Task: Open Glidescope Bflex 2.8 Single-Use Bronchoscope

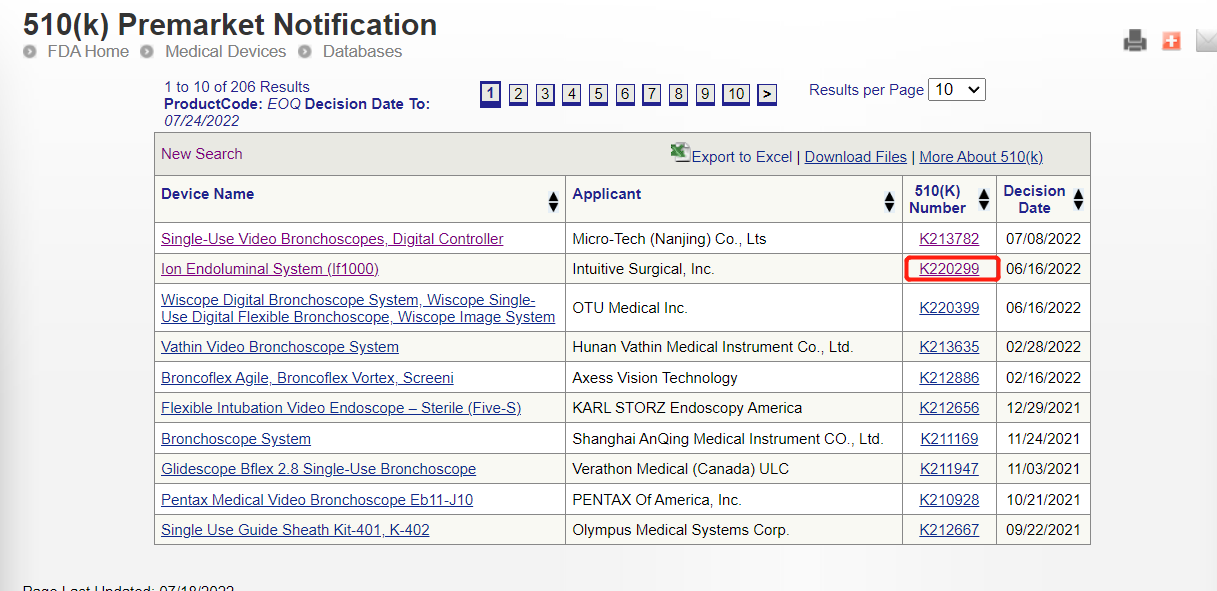Action: [x=318, y=469]
